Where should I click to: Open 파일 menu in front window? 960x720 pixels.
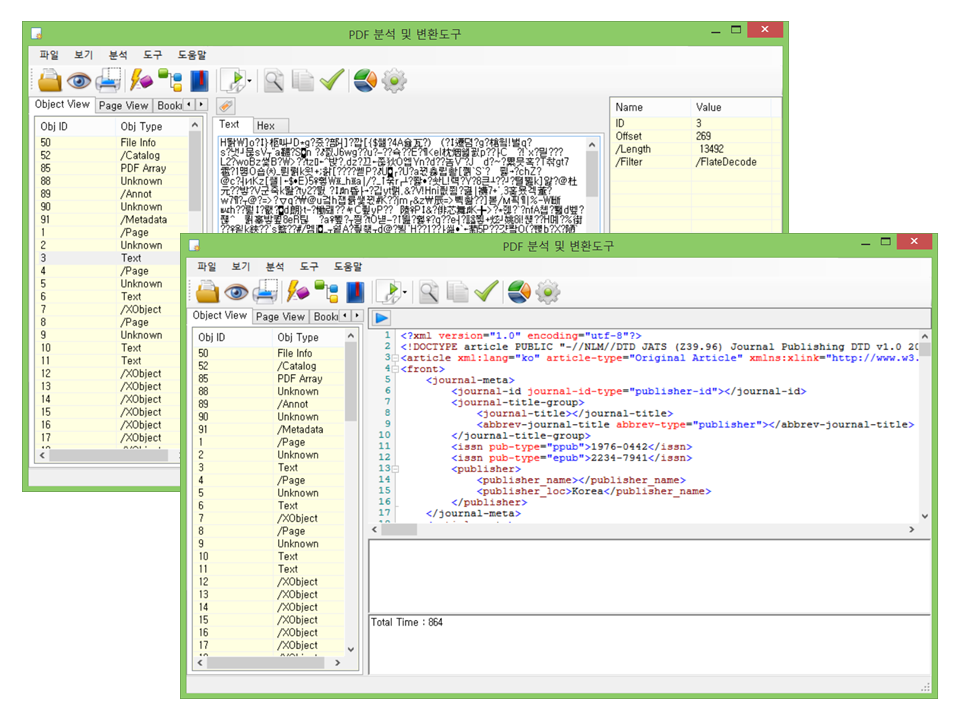point(206,266)
